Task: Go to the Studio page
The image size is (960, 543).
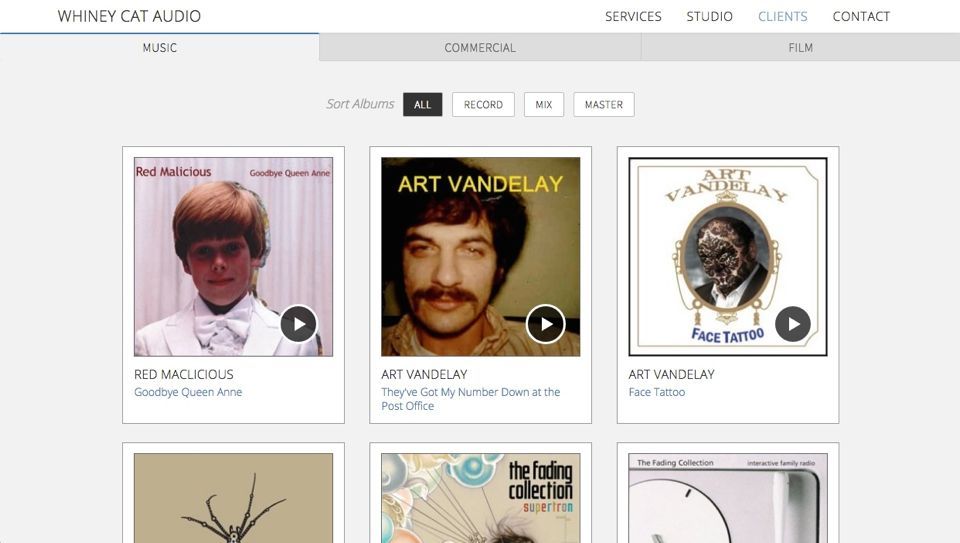Action: tap(709, 16)
